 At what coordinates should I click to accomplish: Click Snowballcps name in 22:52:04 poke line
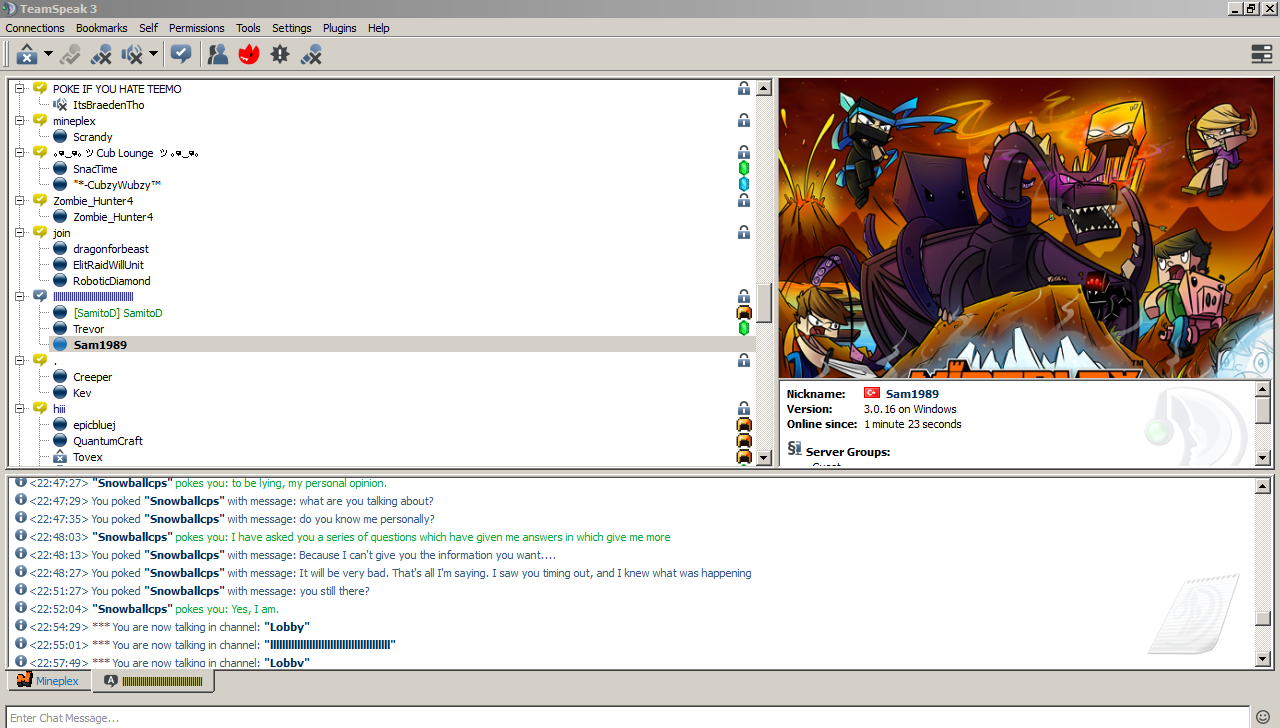click(x=132, y=609)
